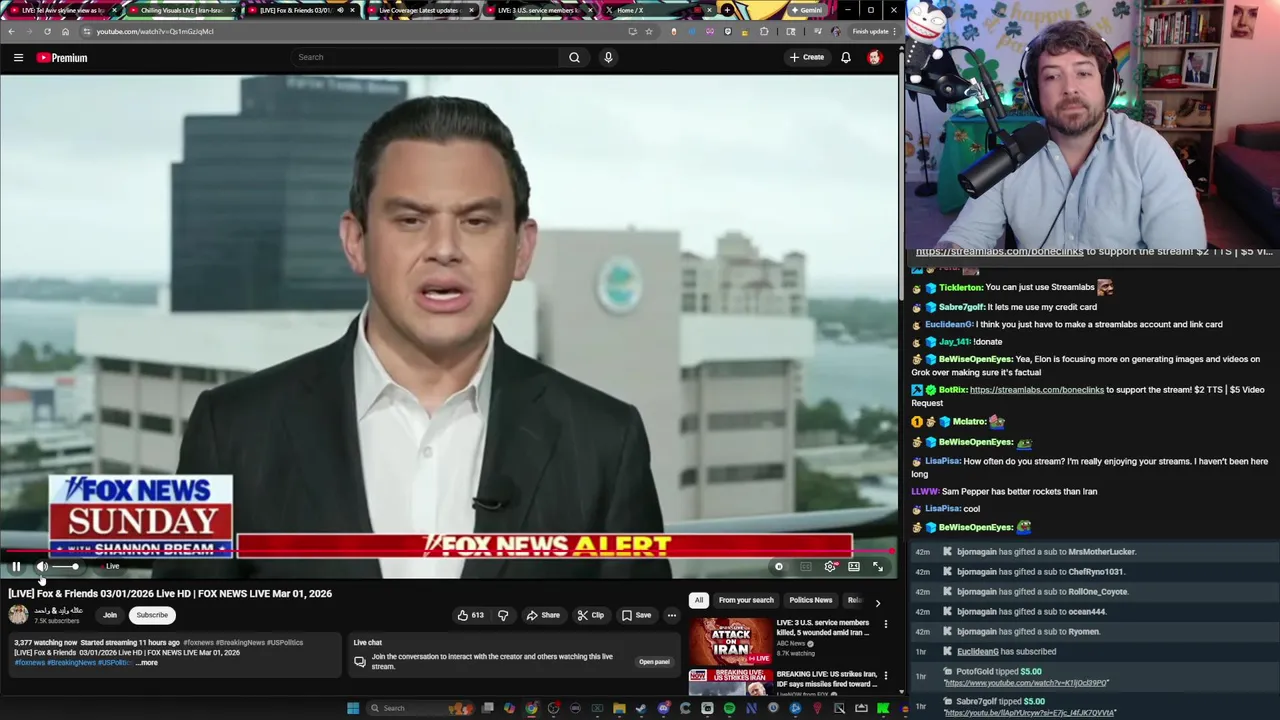Viewport: 1280px width, 720px height.
Task: Open the YouTube hamburger guide menu
Action: tap(18, 58)
